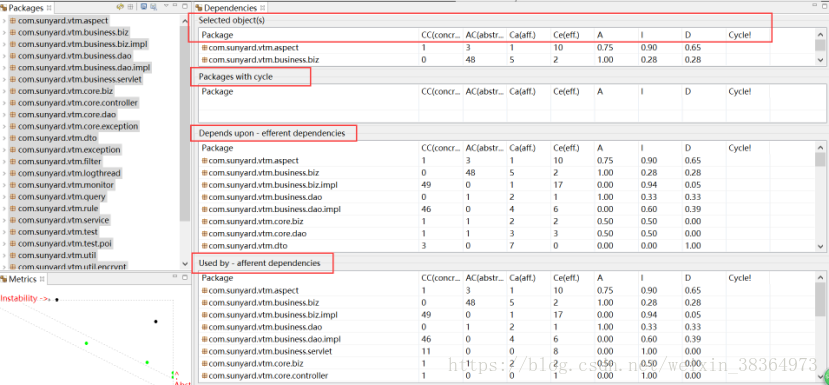Expand com.sunyard.vtm.test.poi in Packages tree

click(4, 243)
